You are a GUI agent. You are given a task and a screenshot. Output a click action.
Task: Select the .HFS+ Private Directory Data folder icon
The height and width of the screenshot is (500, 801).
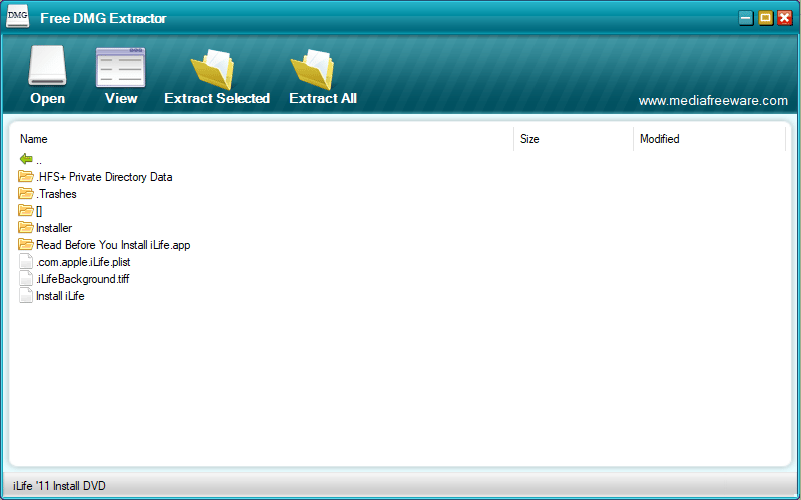(26, 177)
